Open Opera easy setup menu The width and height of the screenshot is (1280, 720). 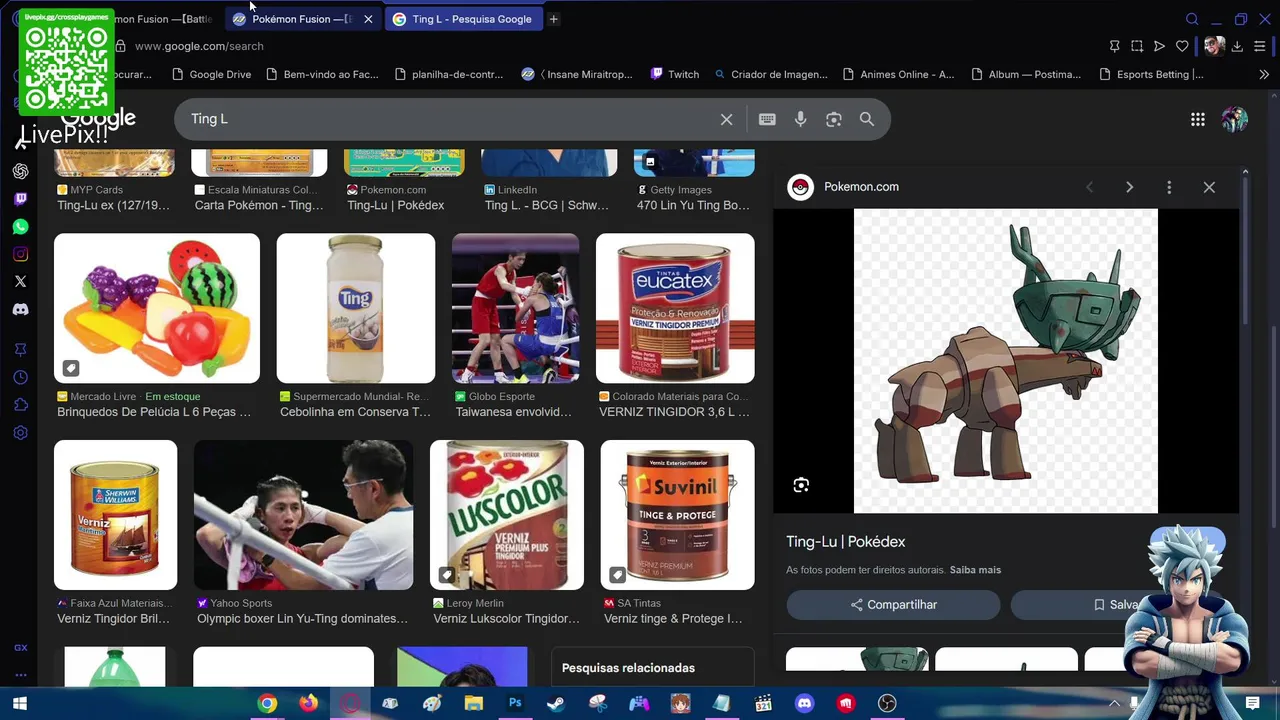pyautogui.click(x=1260, y=46)
